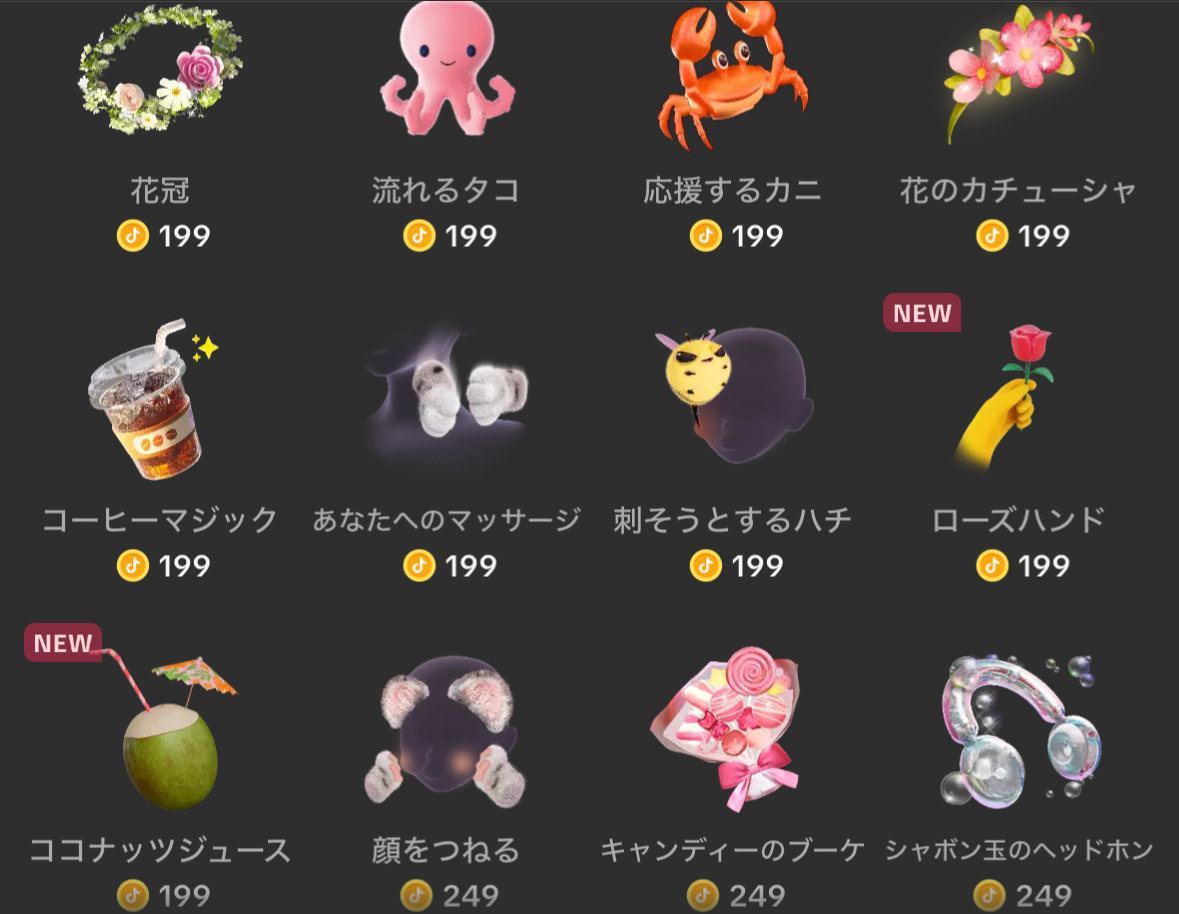Click the 花のカチューシャ name label
This screenshot has height=914, width=1179.
click(1018, 190)
